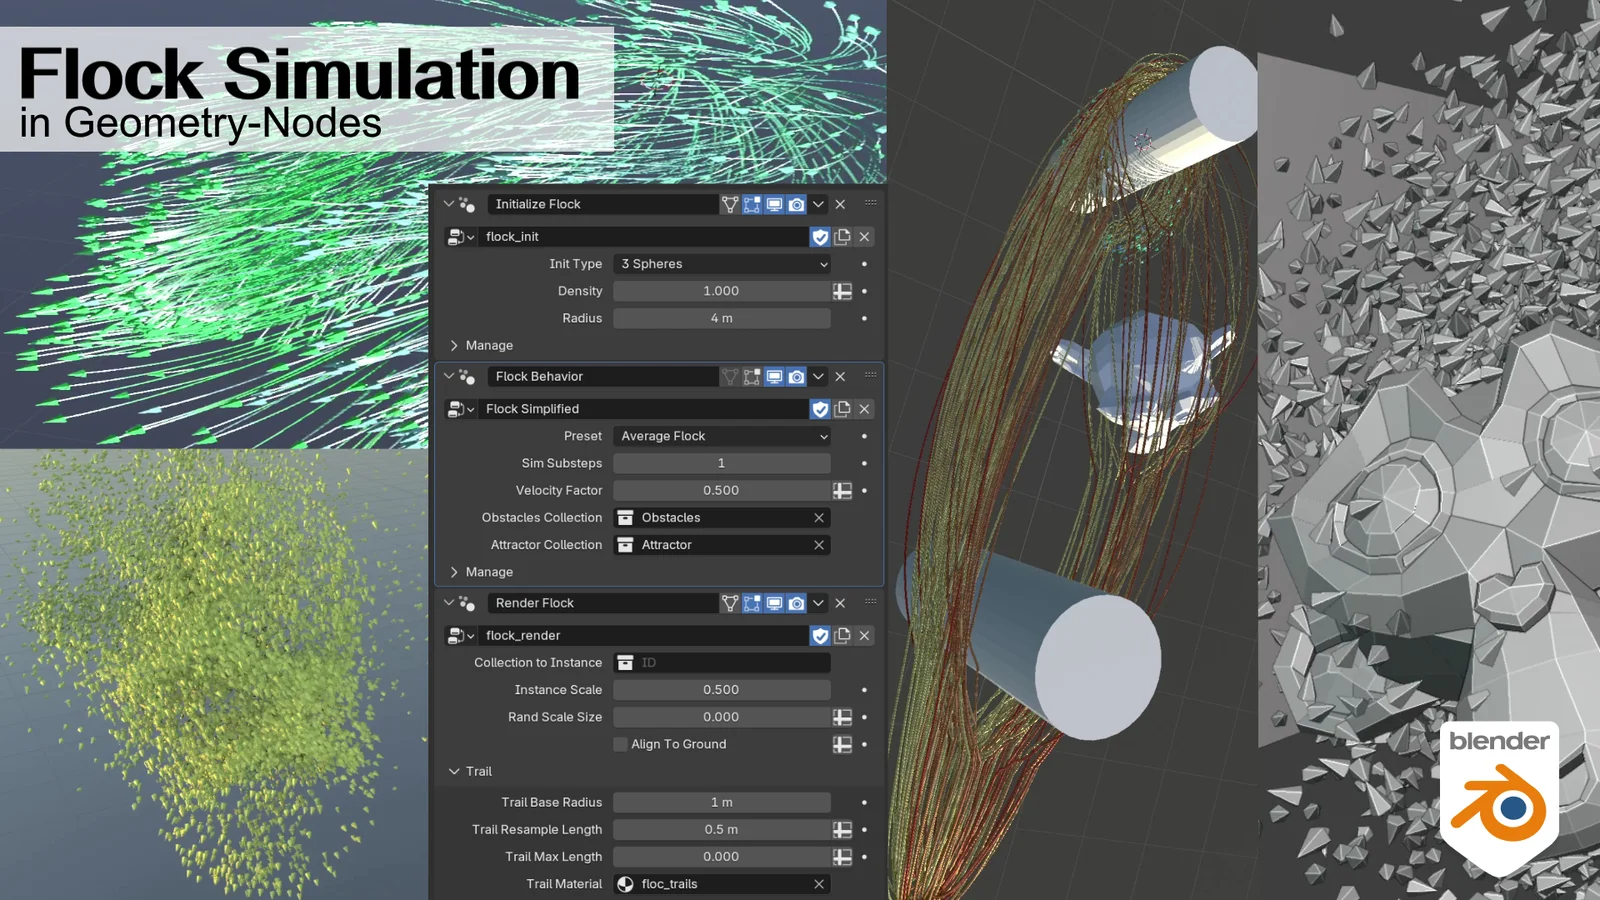Enable the Align To Ground checkbox
Viewport: 1600px width, 900px height.
click(620, 744)
